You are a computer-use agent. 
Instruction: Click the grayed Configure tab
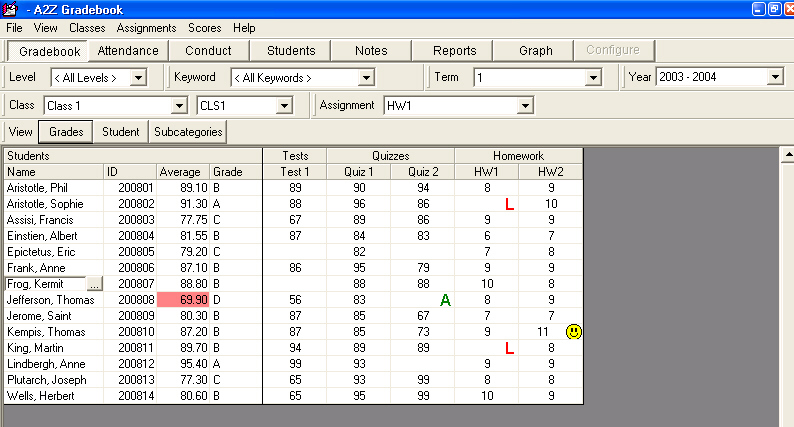613,50
